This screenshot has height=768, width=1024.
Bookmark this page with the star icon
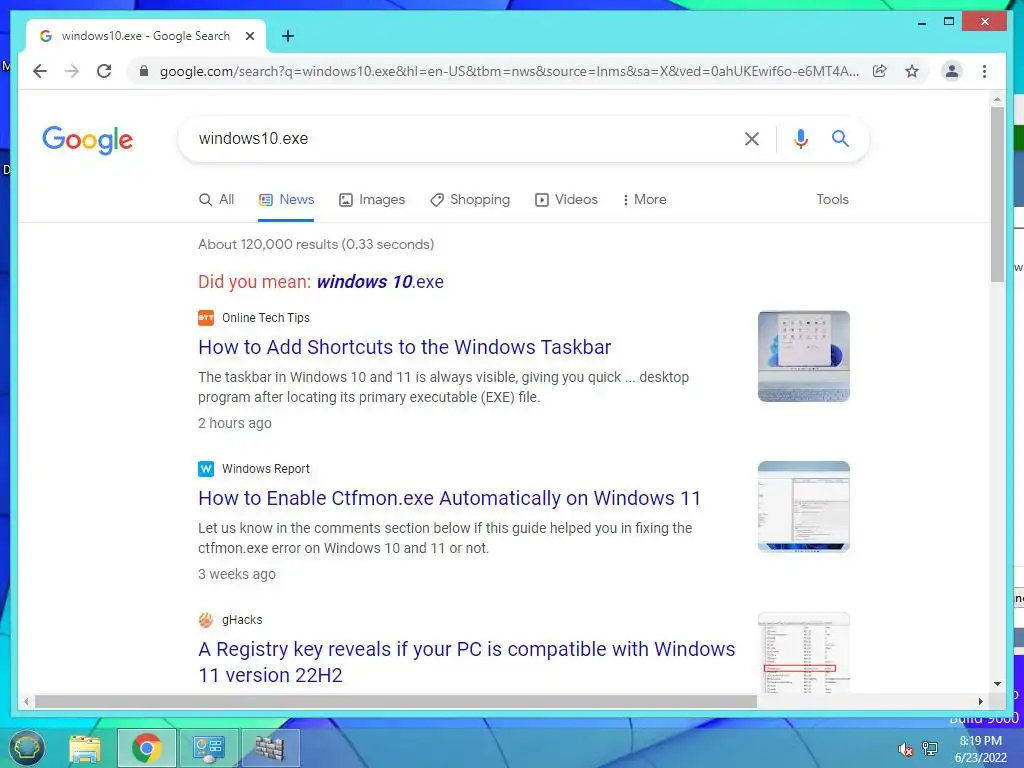912,71
